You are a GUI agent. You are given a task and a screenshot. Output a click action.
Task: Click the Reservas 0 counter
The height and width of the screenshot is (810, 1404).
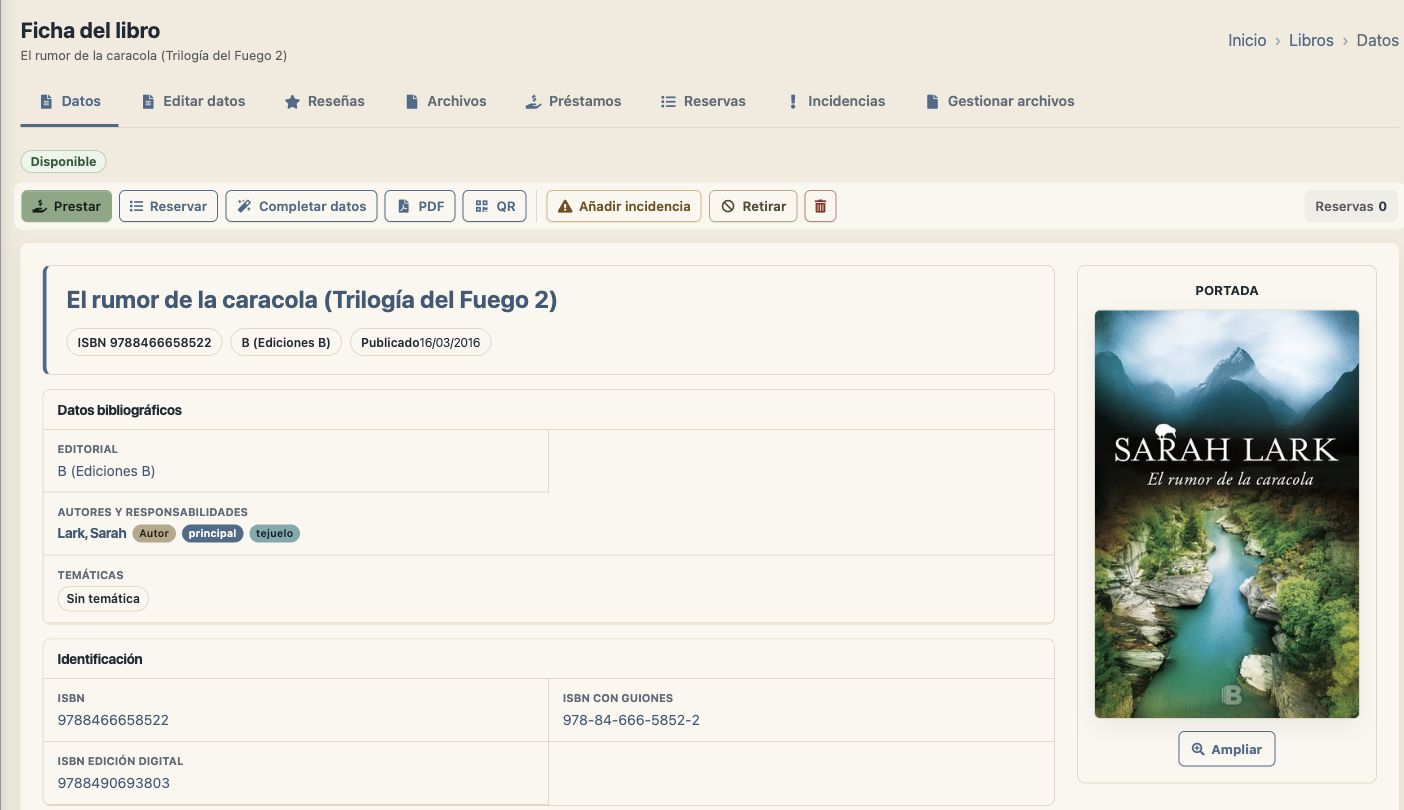pos(1351,206)
